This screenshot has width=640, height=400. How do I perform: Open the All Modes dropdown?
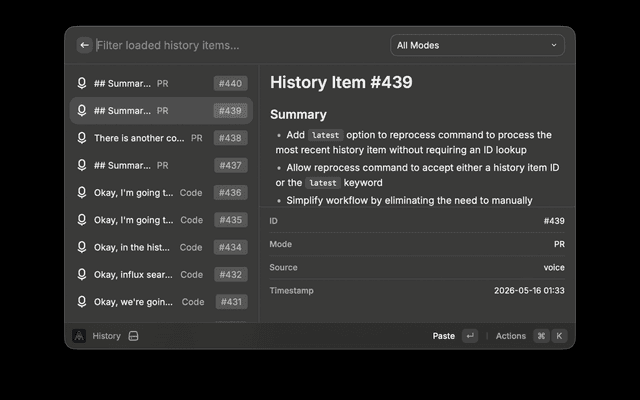point(477,45)
